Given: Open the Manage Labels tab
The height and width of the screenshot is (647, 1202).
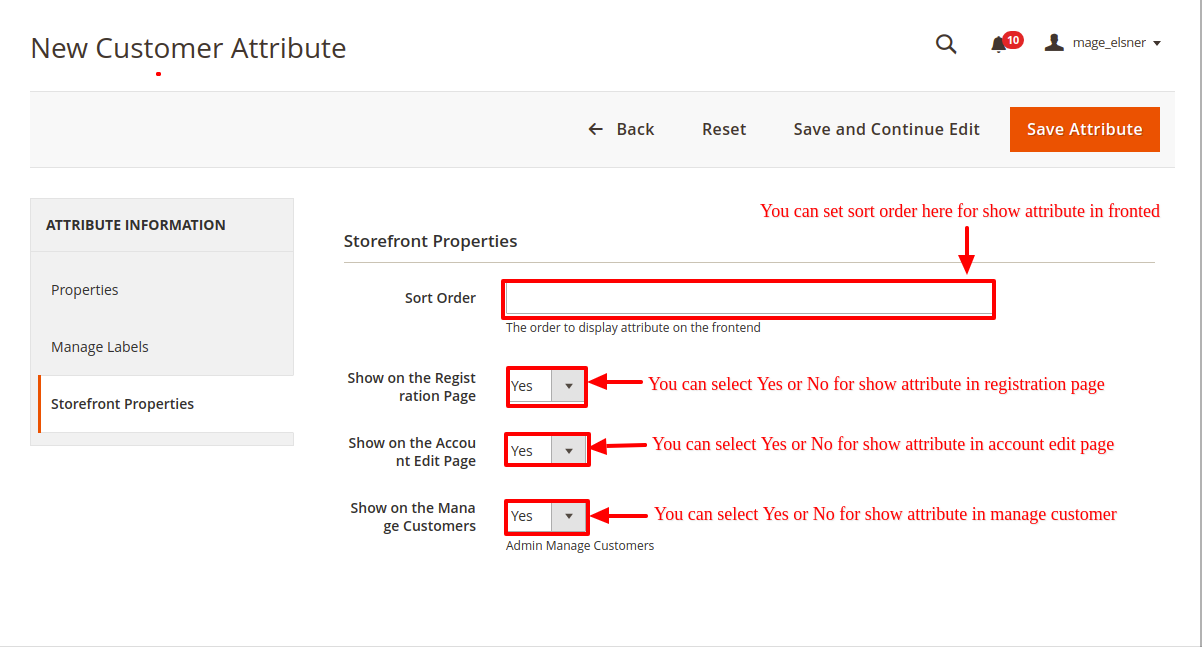Looking at the screenshot, I should [x=100, y=347].
